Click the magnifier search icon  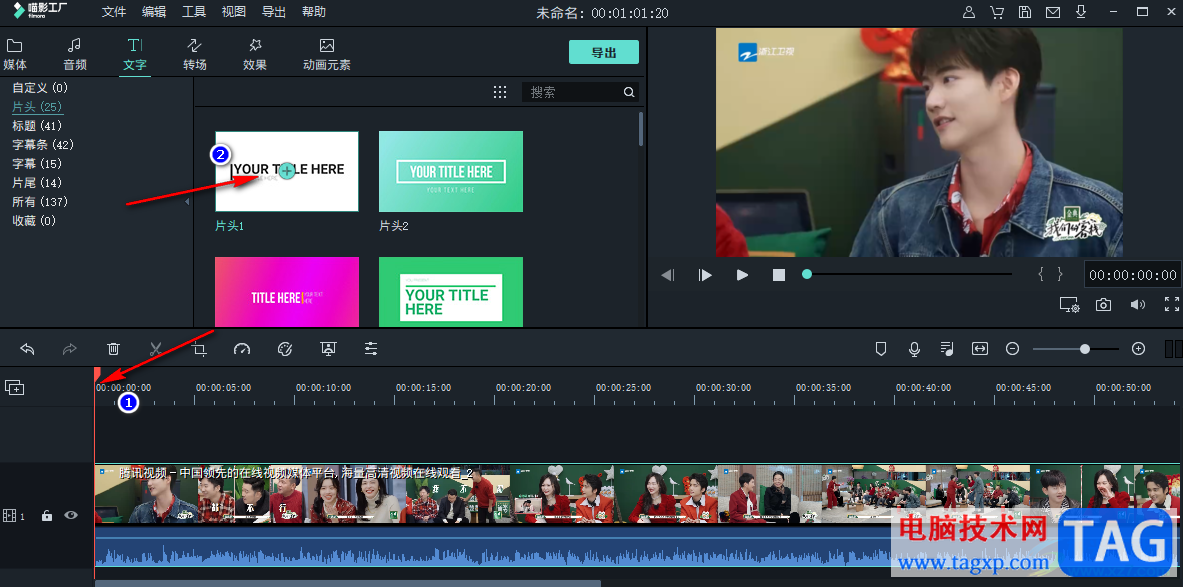tap(629, 92)
